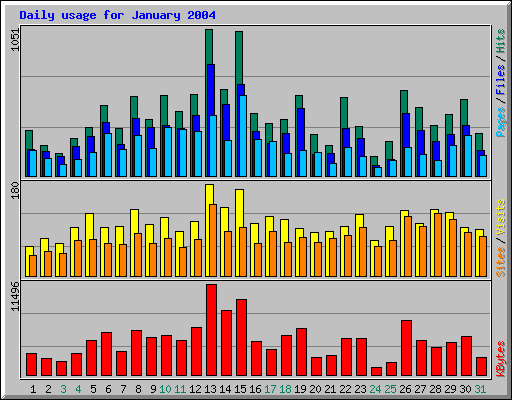Screen dimensions: 512x400
Task: Click the tallest red KBytes bar on day 13
Action: [x=211, y=330]
